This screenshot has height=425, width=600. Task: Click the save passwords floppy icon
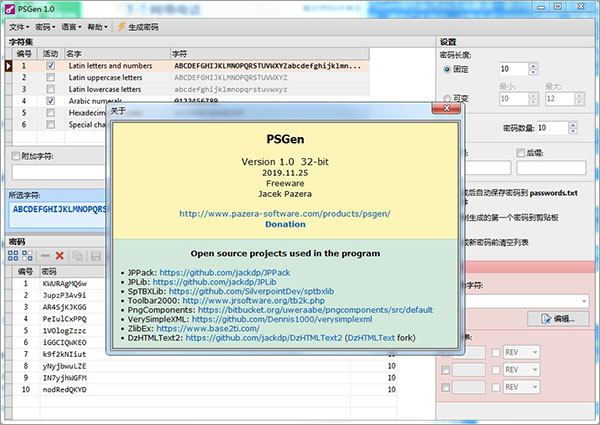coord(95,256)
